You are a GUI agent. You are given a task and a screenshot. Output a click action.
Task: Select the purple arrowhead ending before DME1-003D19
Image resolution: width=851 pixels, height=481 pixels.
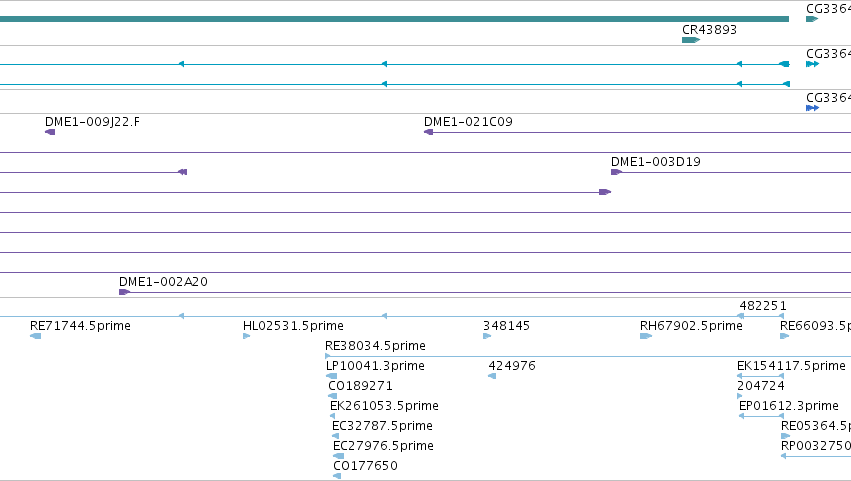pyautogui.click(x=605, y=192)
